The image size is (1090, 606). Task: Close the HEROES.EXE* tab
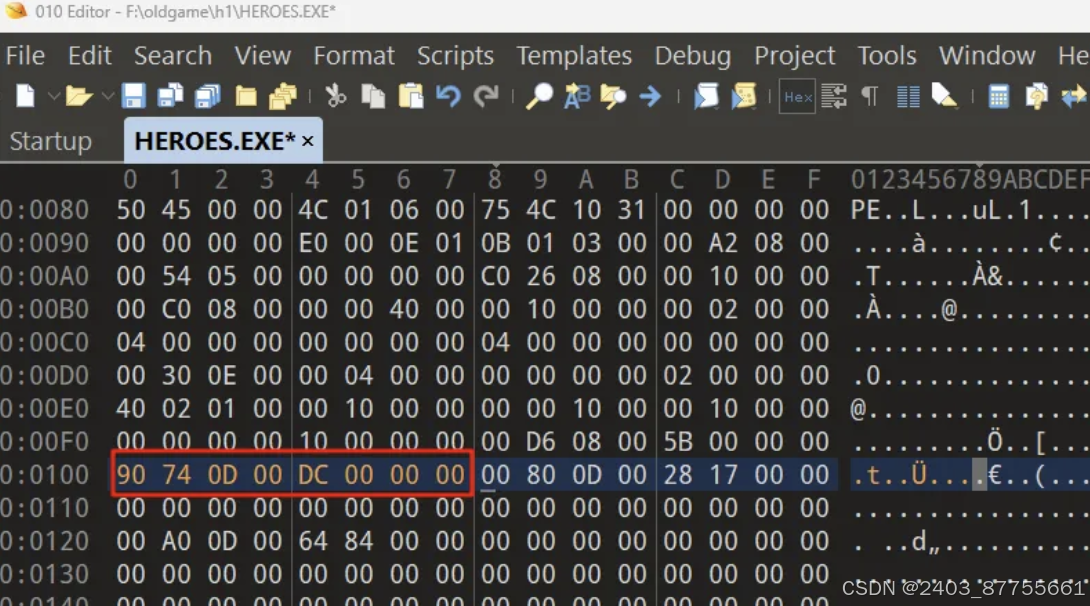pyautogui.click(x=307, y=141)
